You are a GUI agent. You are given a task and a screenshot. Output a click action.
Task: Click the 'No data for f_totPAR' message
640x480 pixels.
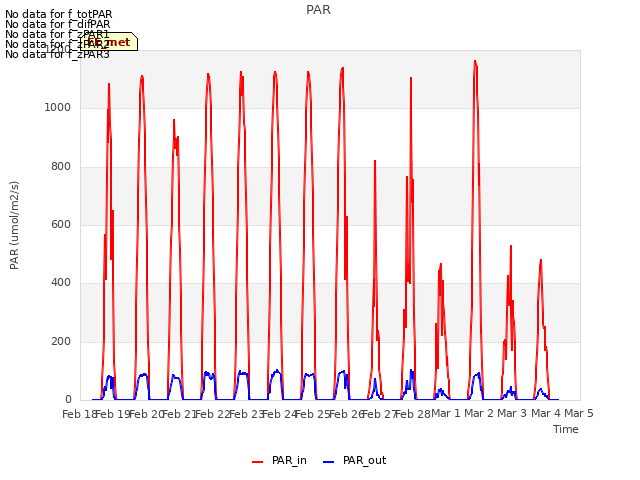point(58,14)
